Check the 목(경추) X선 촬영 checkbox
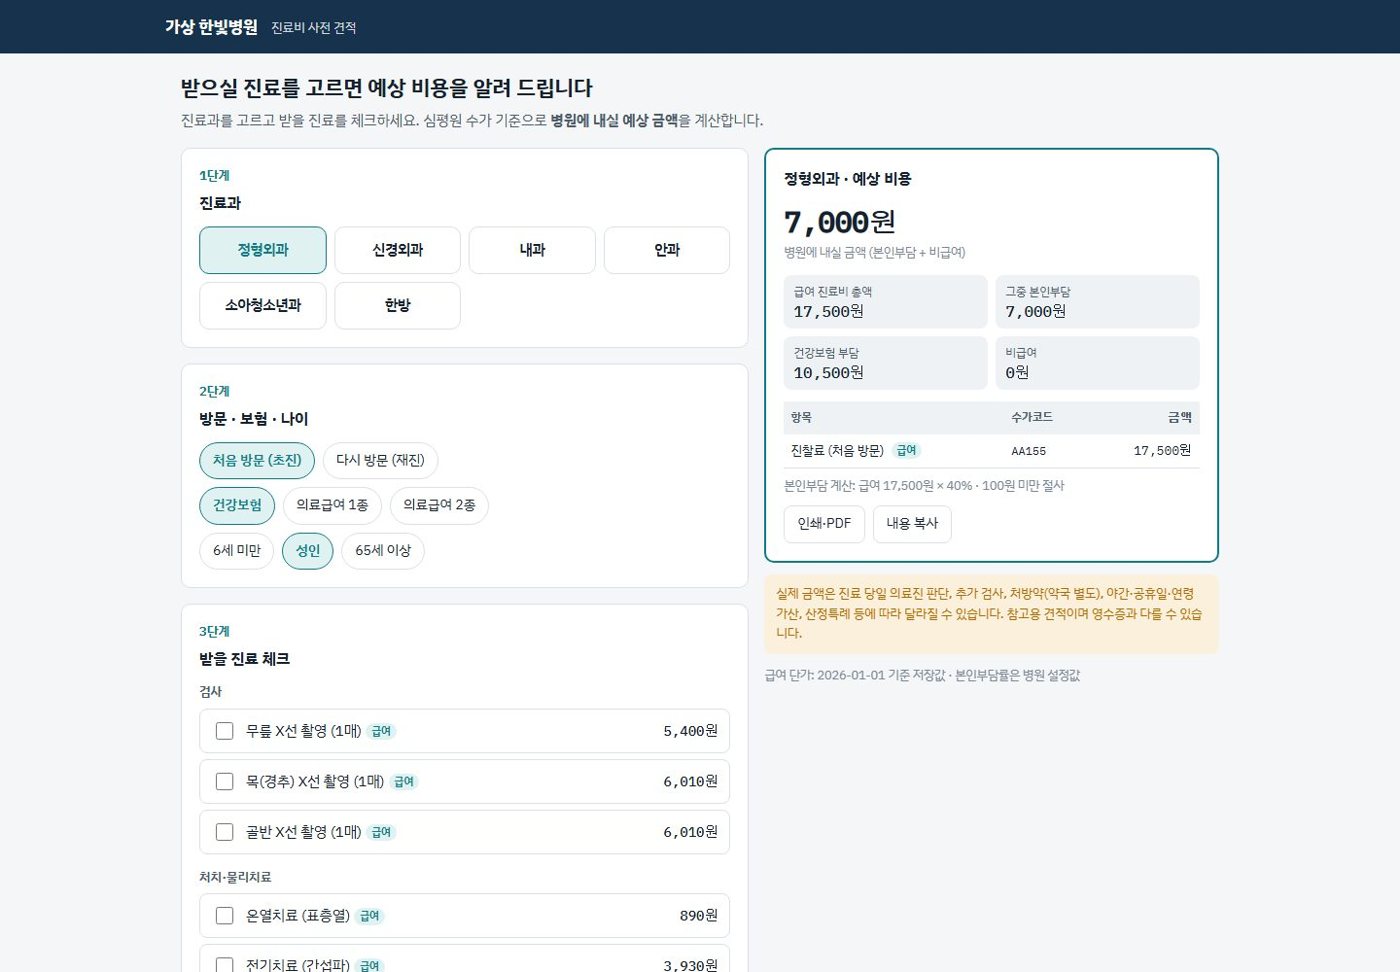 [x=225, y=781]
